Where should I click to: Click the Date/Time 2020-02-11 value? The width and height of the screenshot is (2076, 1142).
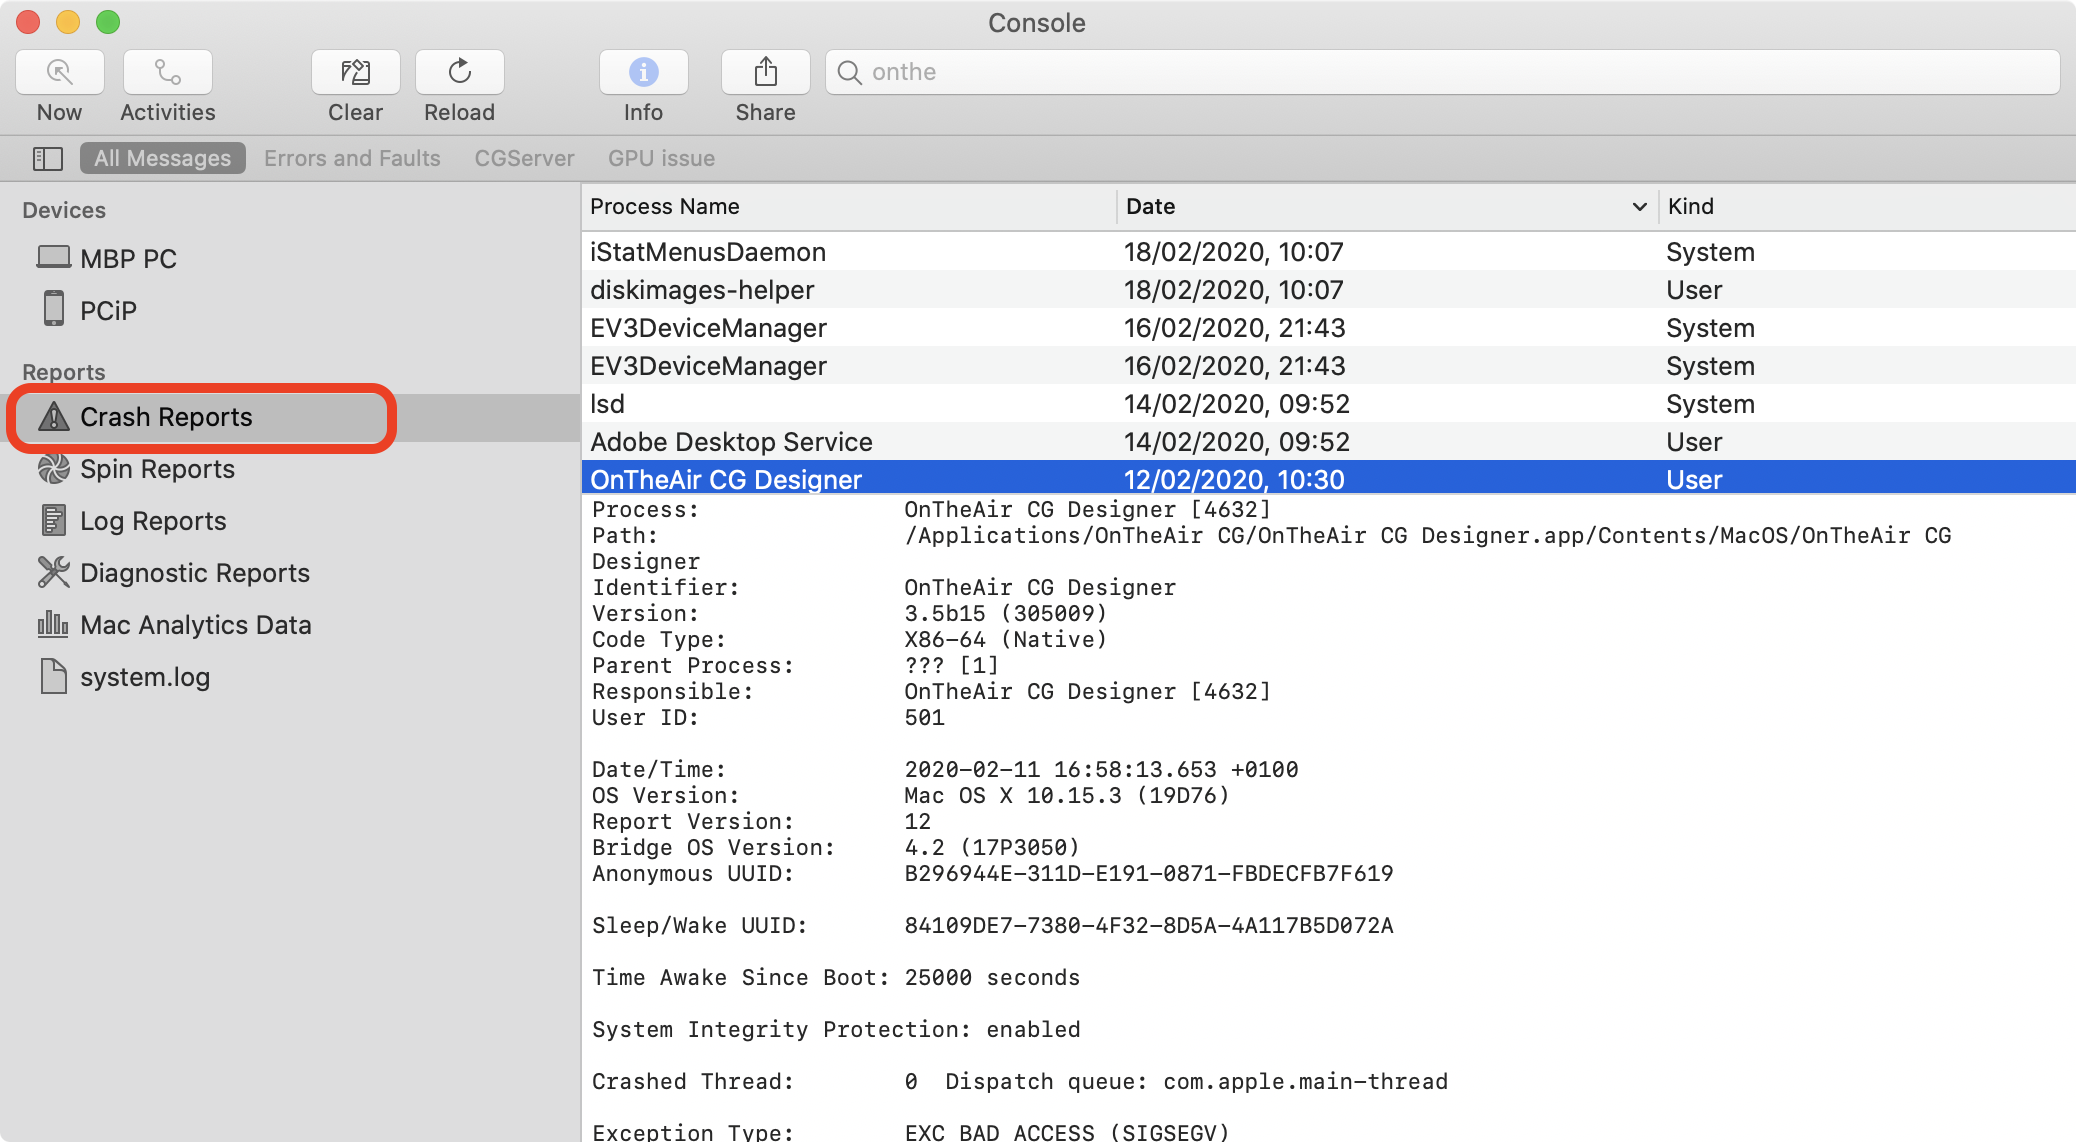1101,770
